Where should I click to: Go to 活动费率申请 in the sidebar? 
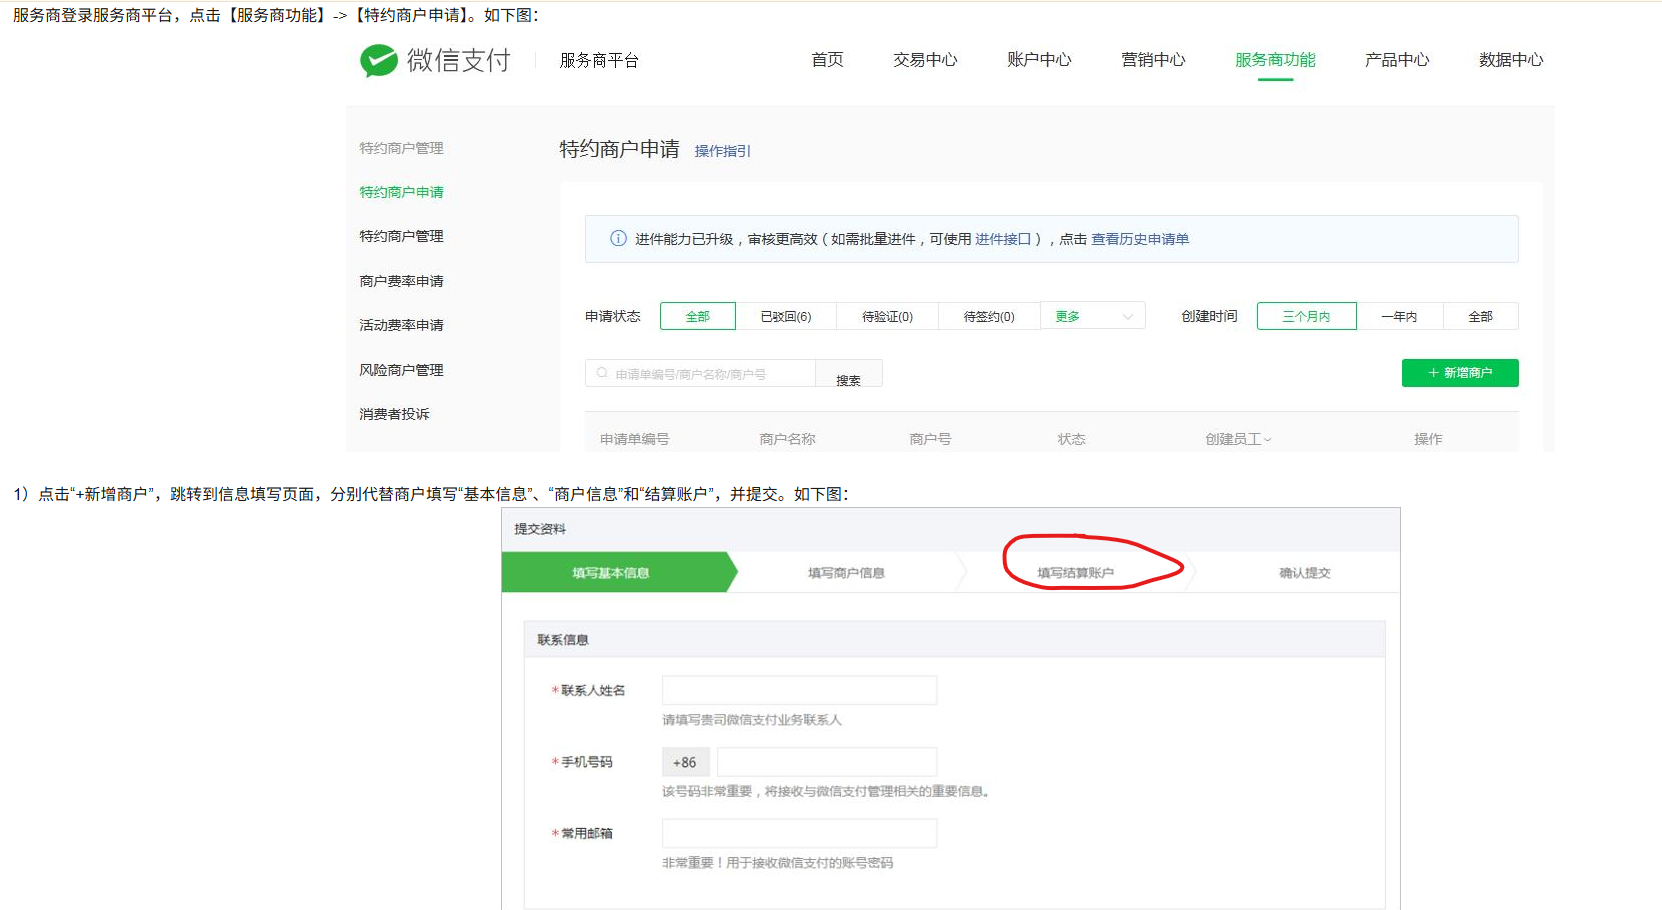pos(401,325)
